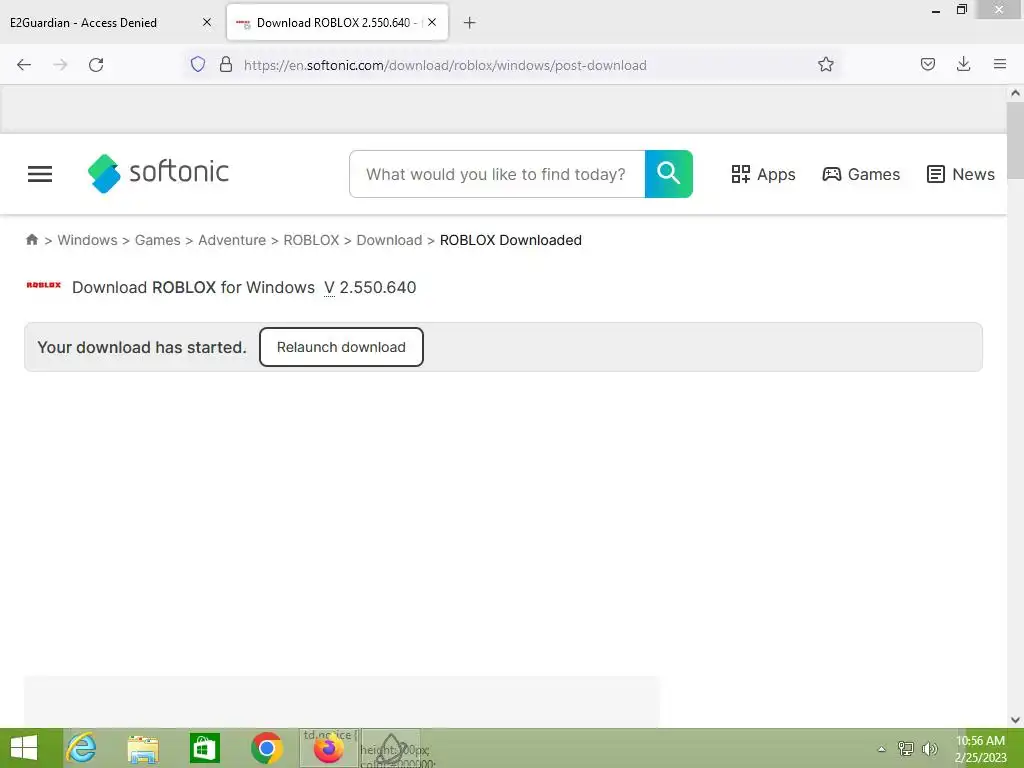The height and width of the screenshot is (768, 1024).
Task: Go to ROBLOX breadcrumb link
Action: [x=311, y=240]
